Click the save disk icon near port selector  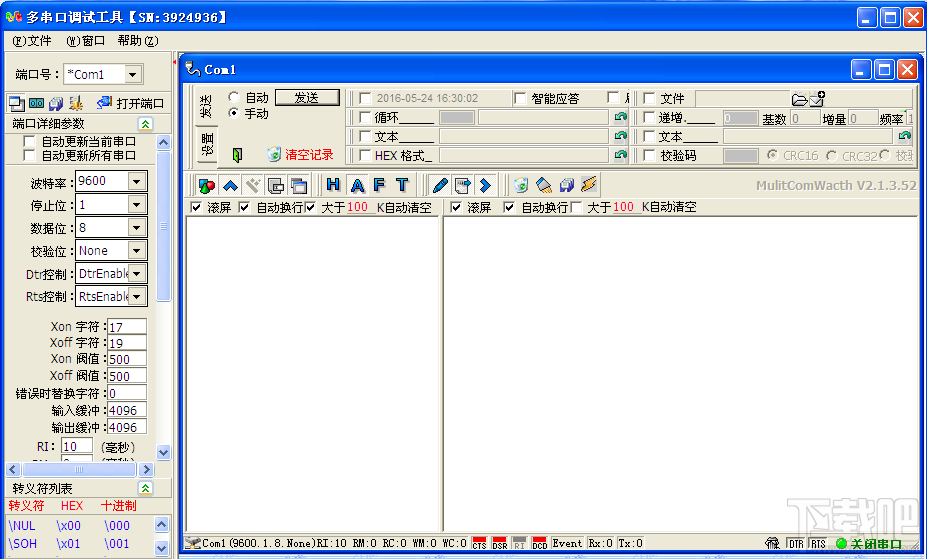pyautogui.click(x=56, y=103)
